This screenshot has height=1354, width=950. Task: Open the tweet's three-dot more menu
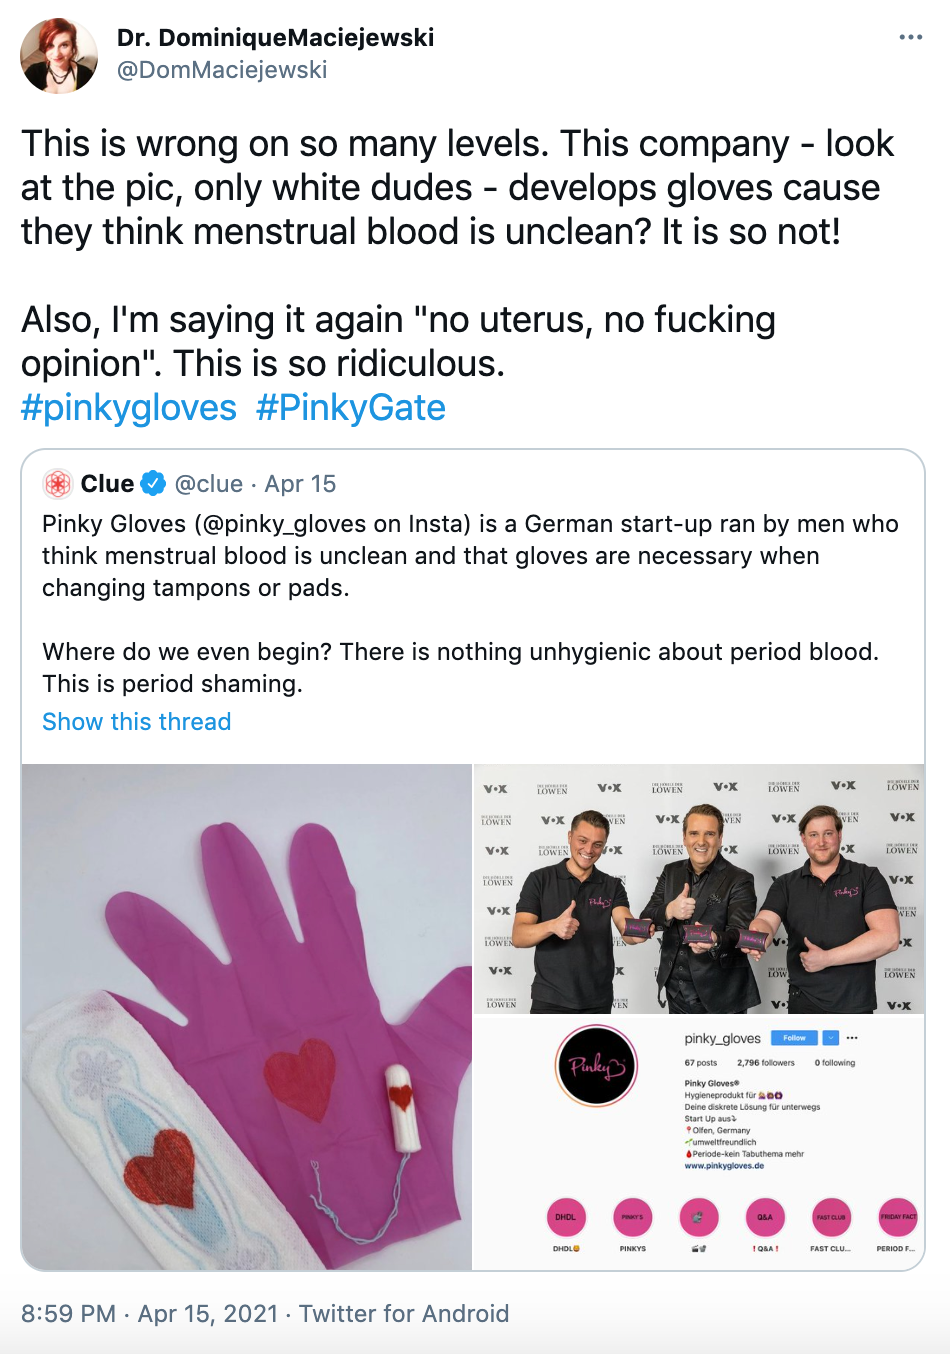click(x=910, y=38)
